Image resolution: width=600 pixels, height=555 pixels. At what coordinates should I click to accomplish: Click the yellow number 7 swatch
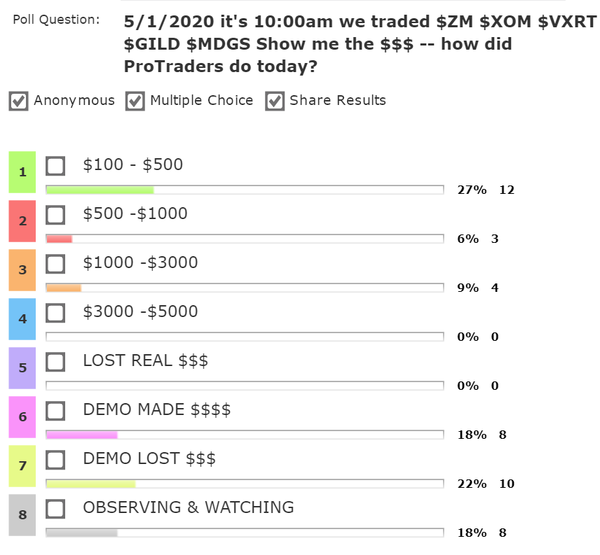(22, 466)
